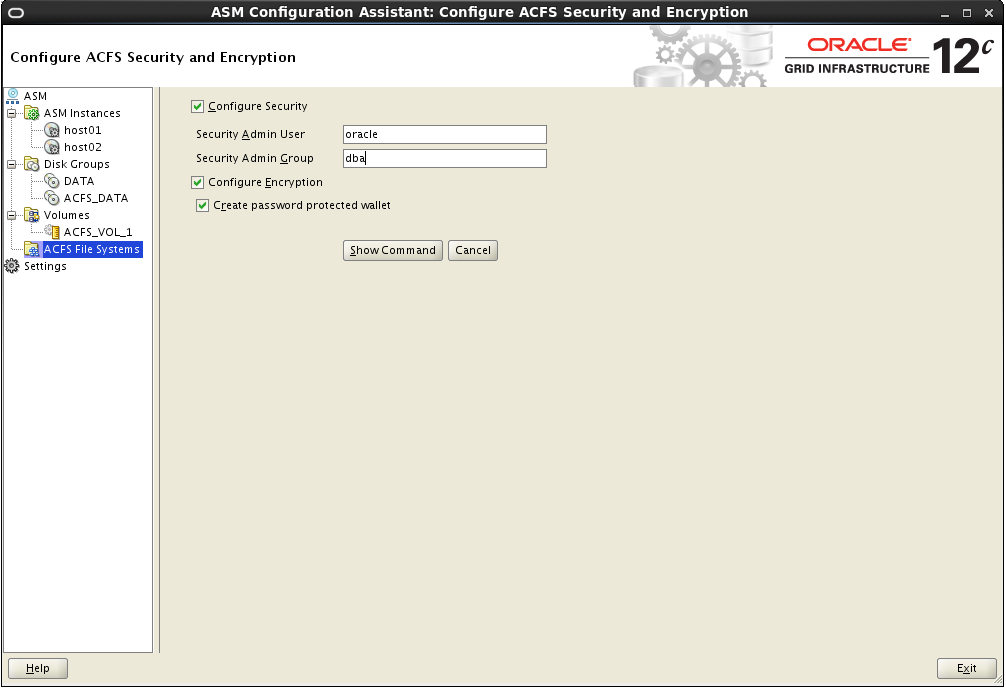The image size is (1006, 688).
Task: Focus the Security Admin User field
Action: [445, 134]
